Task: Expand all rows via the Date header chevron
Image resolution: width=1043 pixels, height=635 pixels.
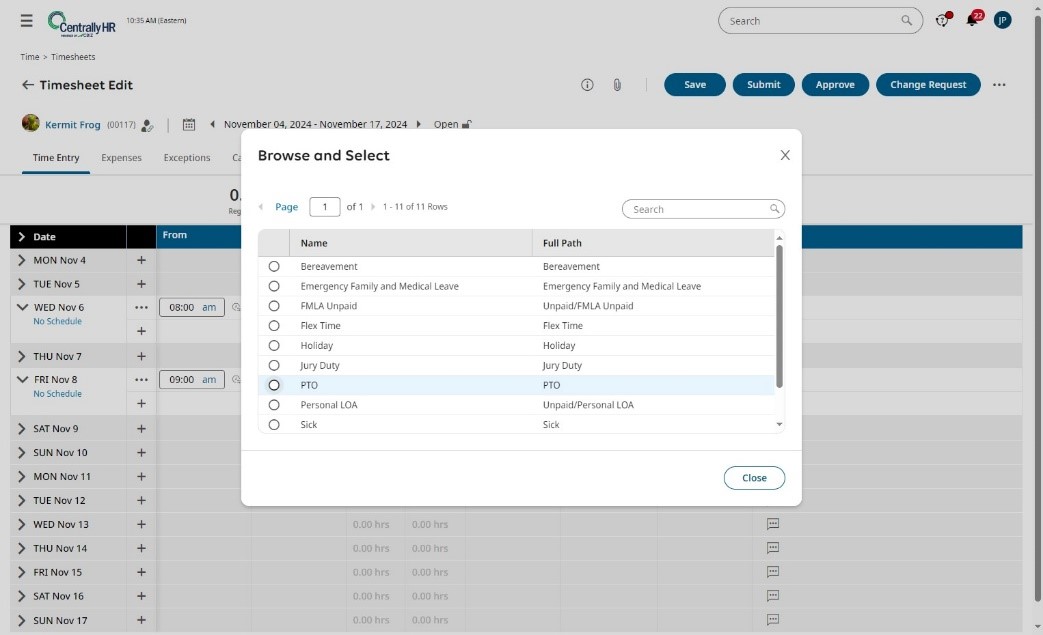Action: [x=21, y=237]
